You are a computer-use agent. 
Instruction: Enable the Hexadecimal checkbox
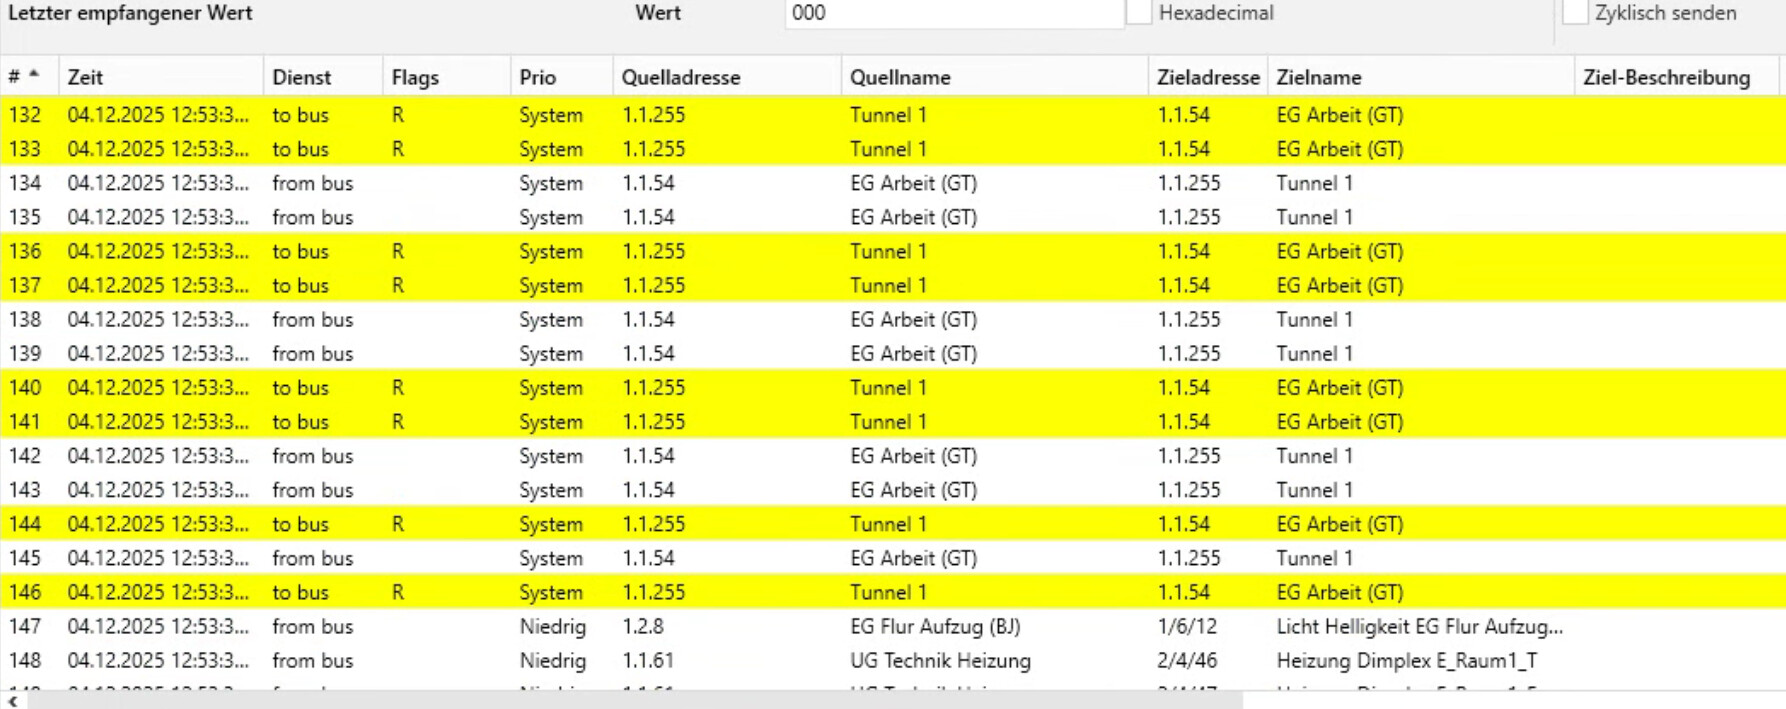pyautogui.click(x=1140, y=13)
